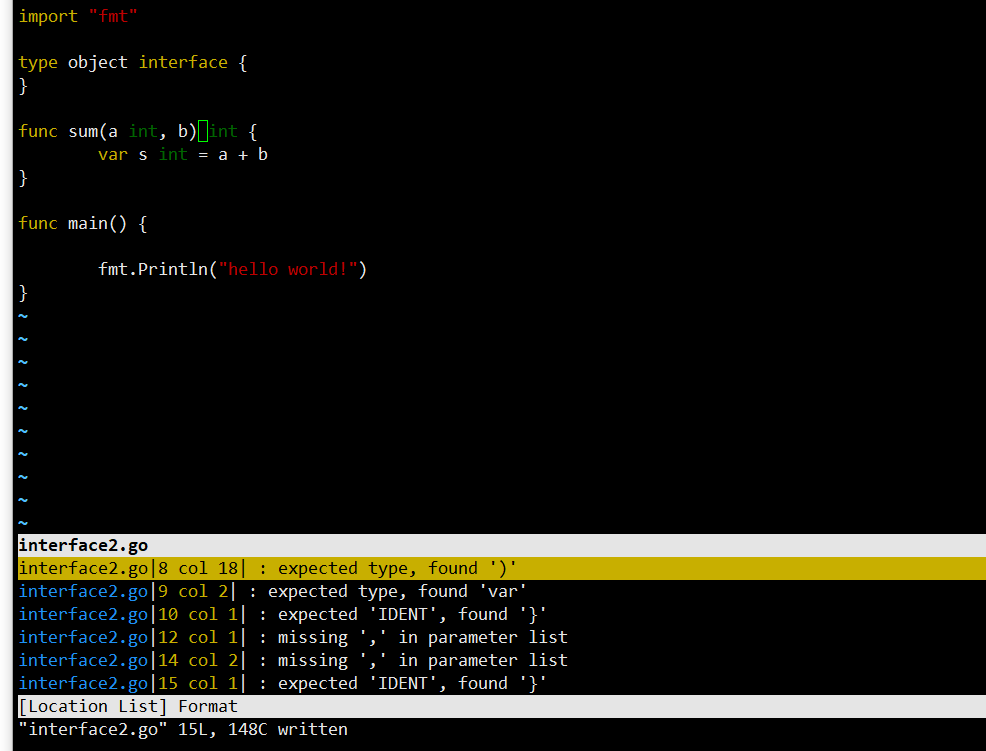The height and width of the screenshot is (751, 986).
Task: Place cursor on import "fmt" line
Action: 78,16
